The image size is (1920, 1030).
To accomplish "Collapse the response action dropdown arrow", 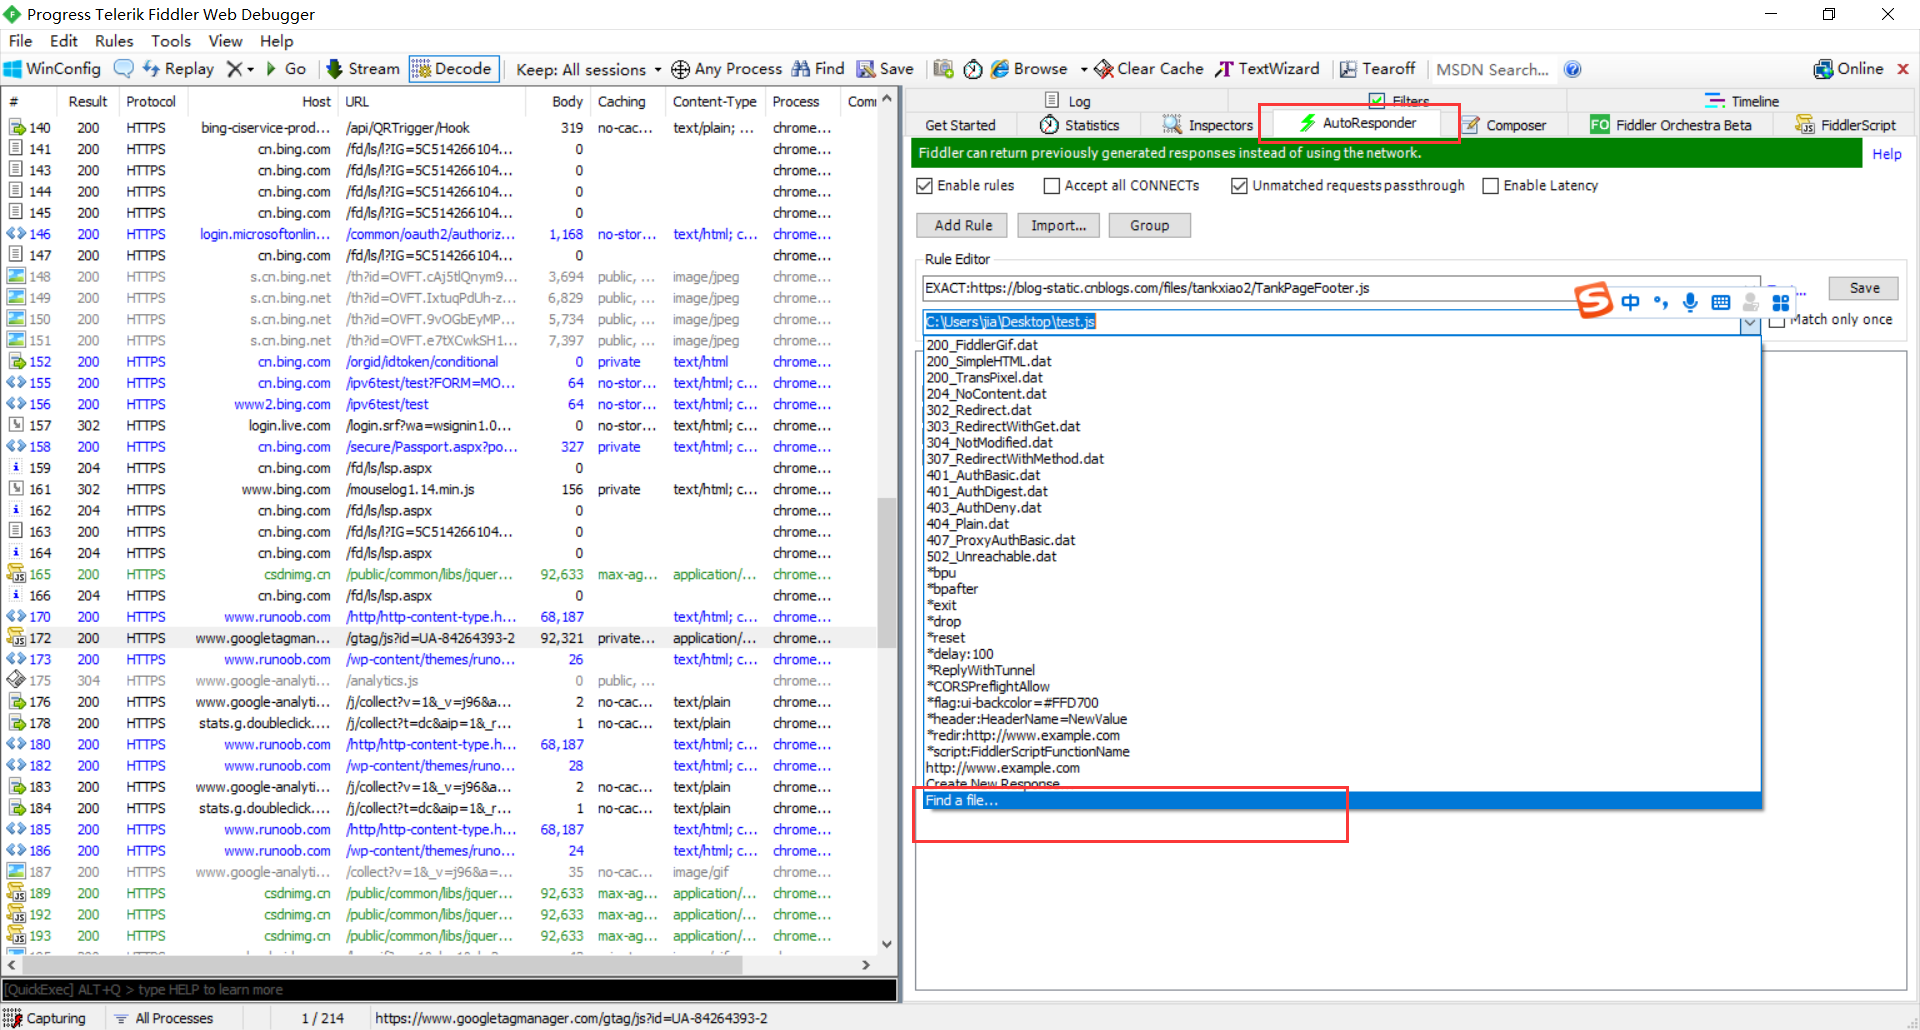I will click(1750, 323).
